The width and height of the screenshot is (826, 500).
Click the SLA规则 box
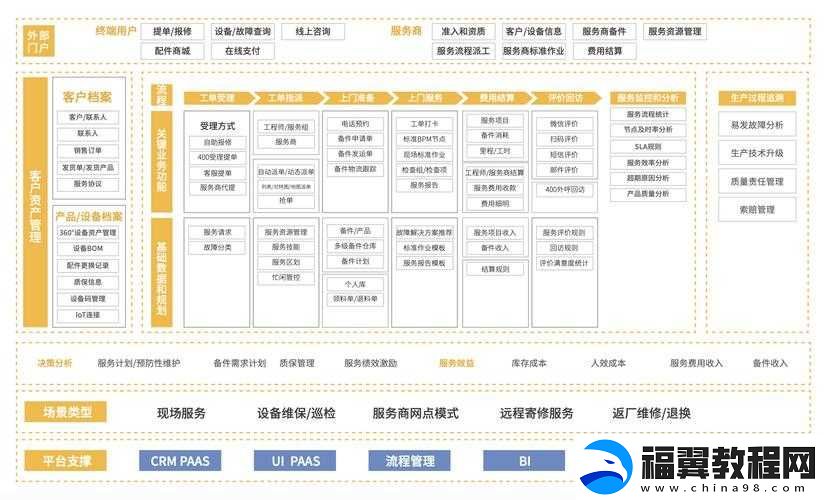tap(648, 147)
